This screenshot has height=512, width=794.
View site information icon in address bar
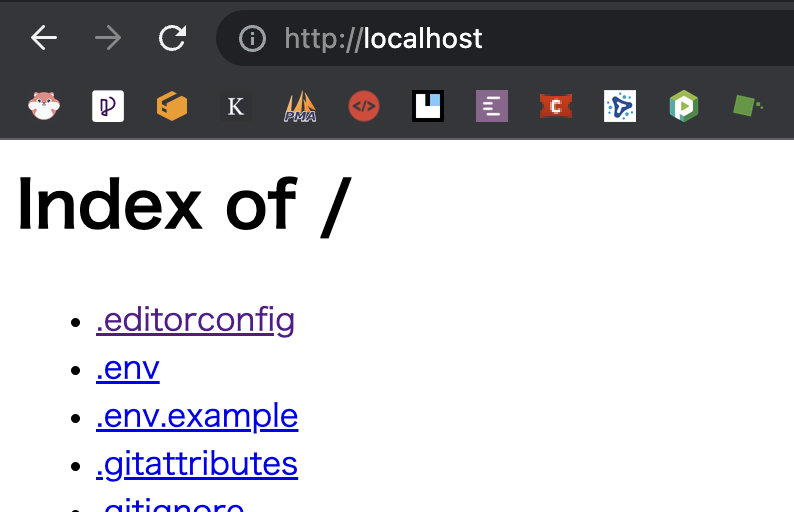(252, 39)
